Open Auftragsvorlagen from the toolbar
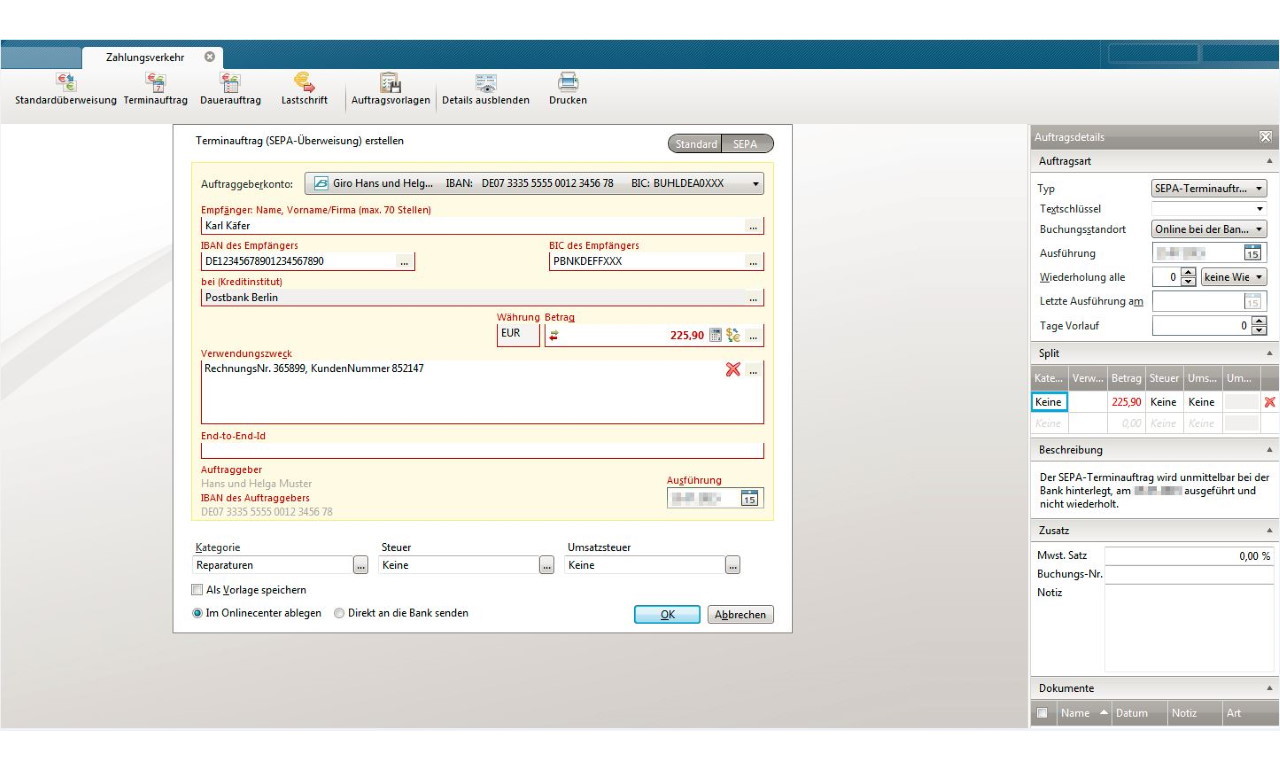This screenshot has width=1280, height=770. 390,84
